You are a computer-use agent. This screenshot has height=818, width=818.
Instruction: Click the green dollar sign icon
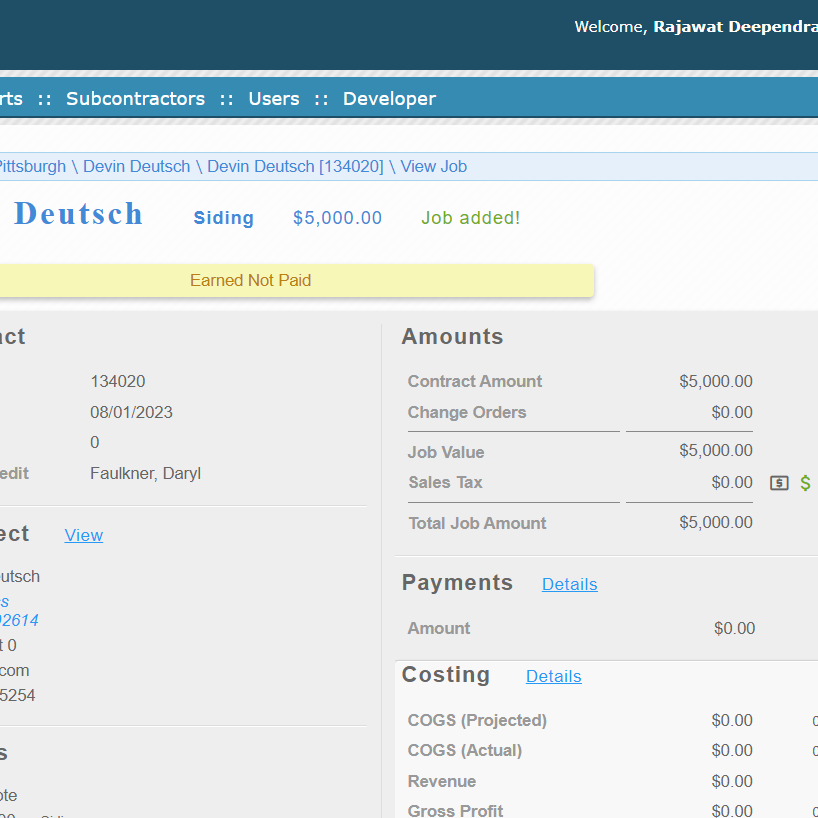pos(805,483)
